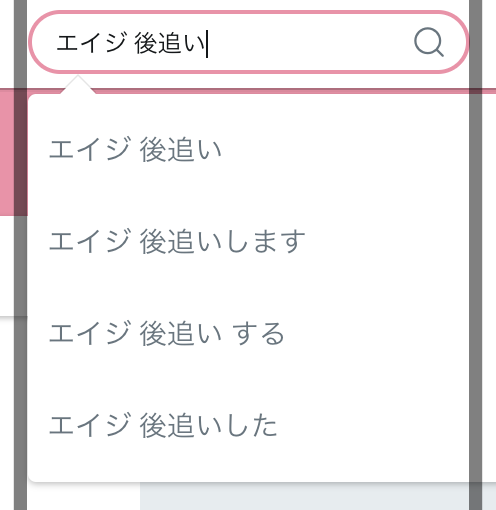Open the last autocomplete entry ending in した
The image size is (496, 510).
[249, 425]
